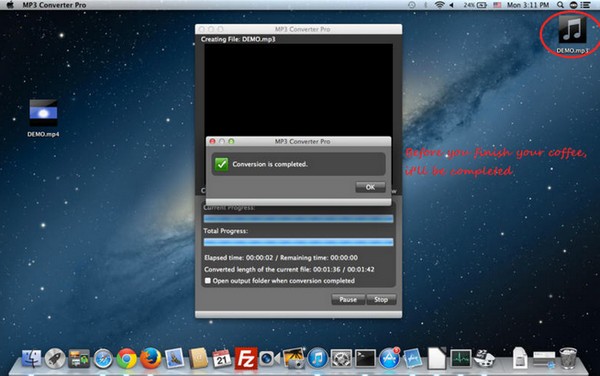Open the MP3 Converter Pro menu

54,5
